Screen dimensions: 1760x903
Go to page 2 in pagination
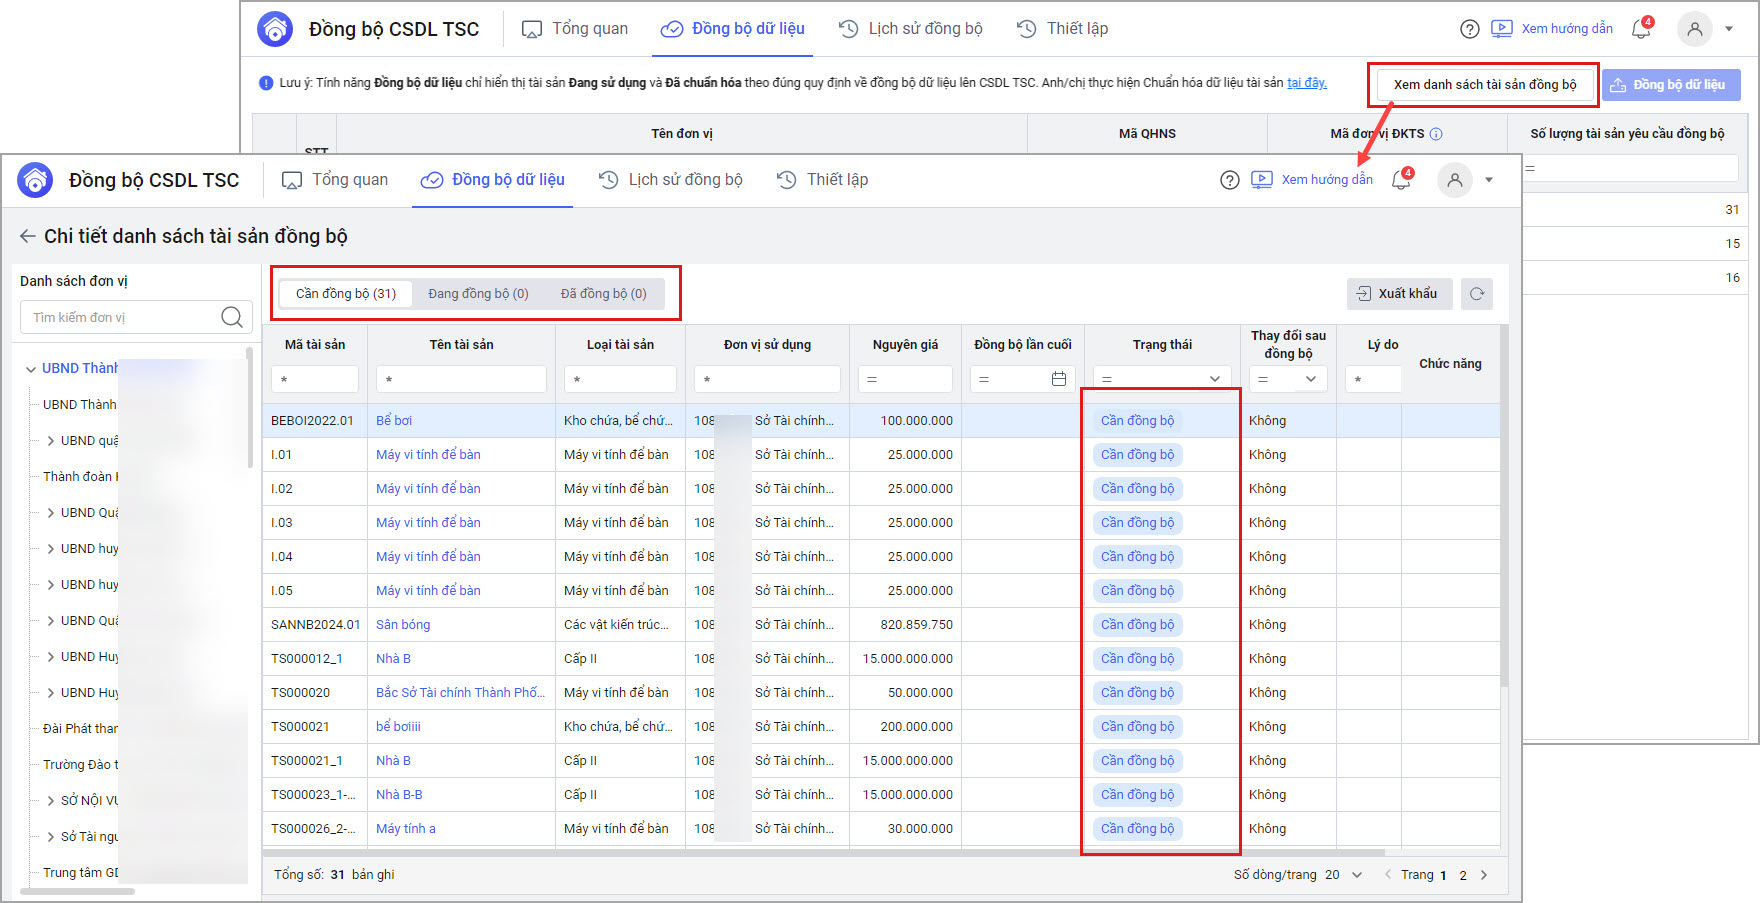pos(1463,875)
